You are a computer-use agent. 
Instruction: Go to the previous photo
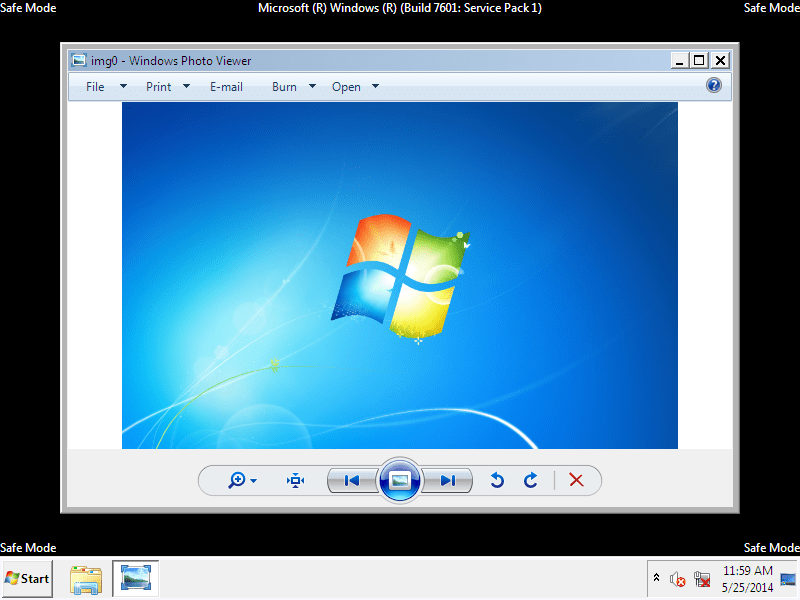coord(352,480)
